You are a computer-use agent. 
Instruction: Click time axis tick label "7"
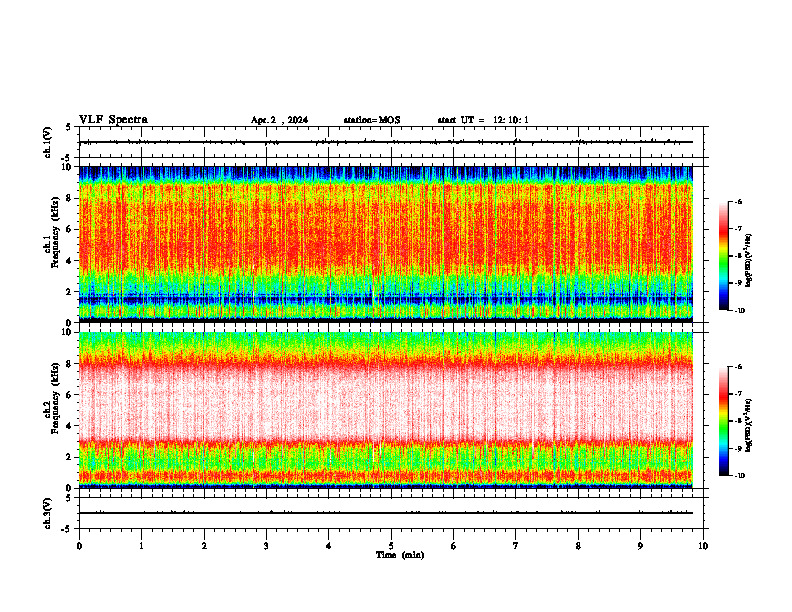point(516,546)
